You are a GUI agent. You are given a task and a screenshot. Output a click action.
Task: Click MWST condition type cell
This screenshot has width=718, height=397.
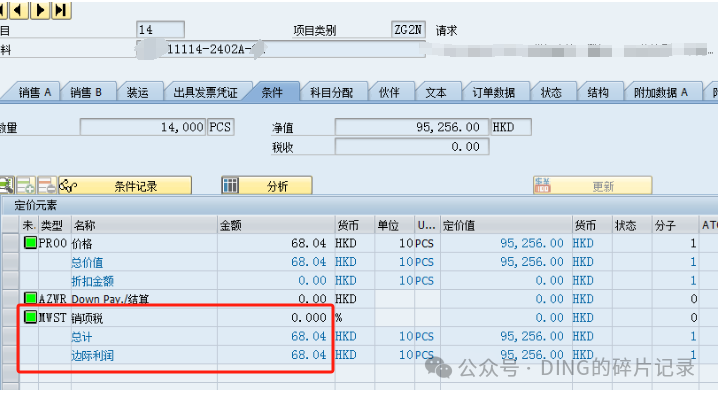pos(53,317)
